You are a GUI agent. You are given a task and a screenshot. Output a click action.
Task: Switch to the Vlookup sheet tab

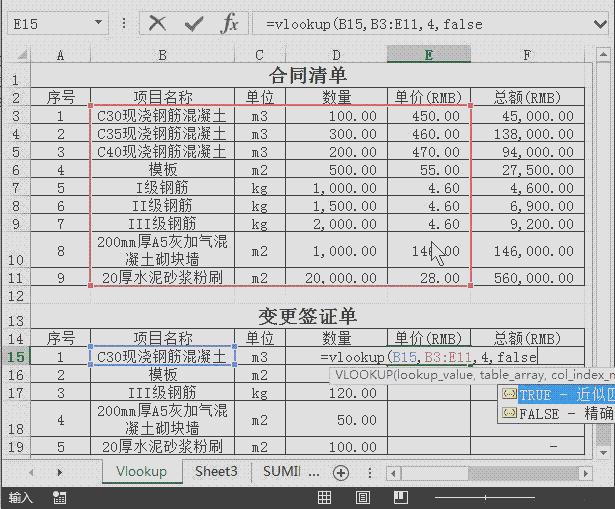[142, 471]
